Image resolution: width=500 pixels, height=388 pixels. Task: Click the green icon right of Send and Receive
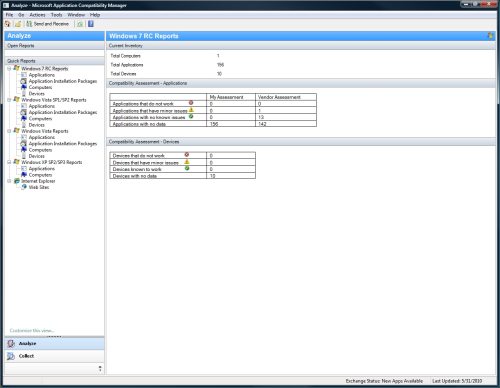coord(80,24)
